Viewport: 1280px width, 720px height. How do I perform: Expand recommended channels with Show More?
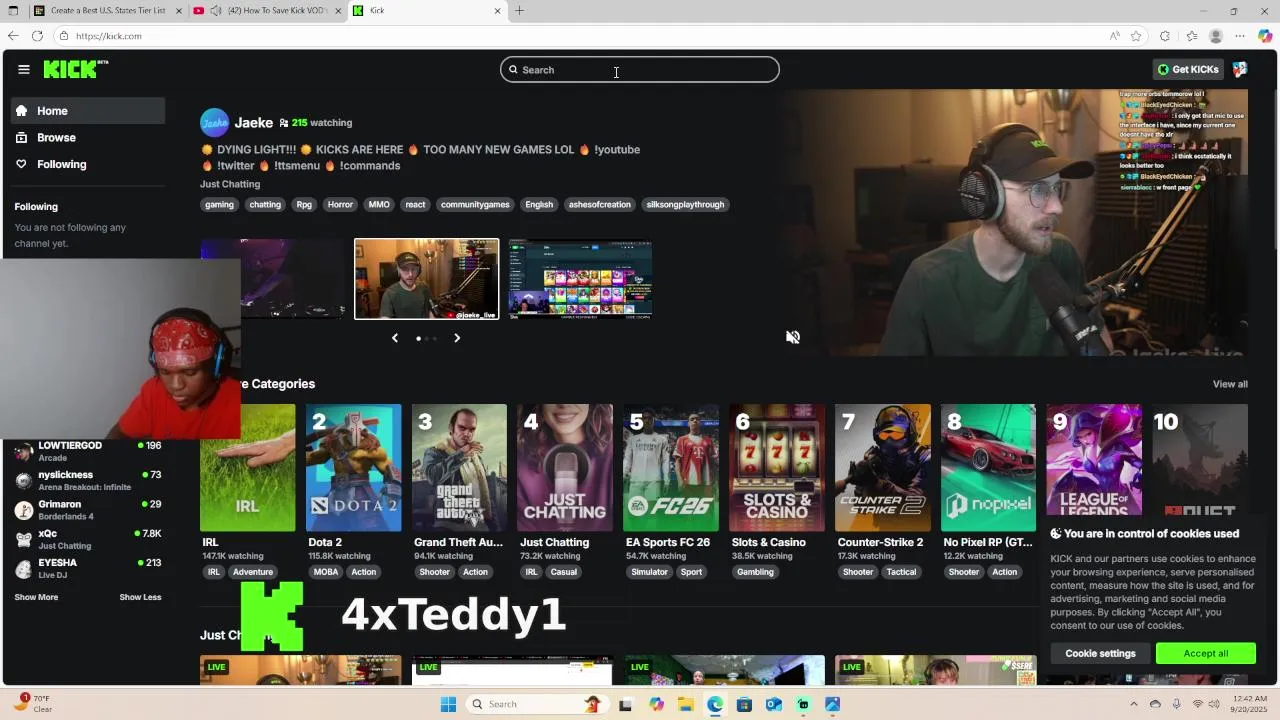coord(36,597)
